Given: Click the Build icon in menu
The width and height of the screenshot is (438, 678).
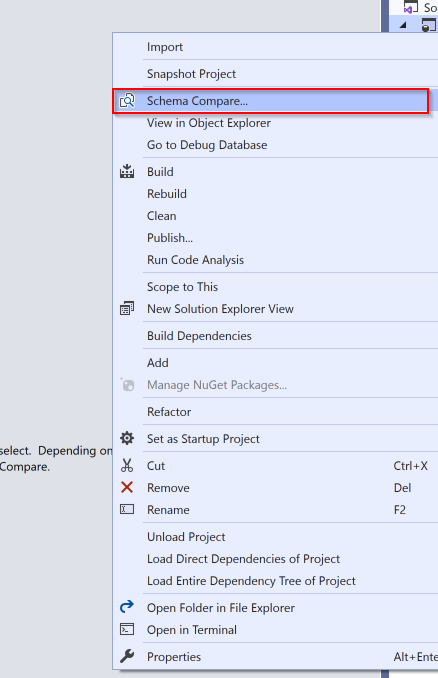Looking at the screenshot, I should coord(127,172).
